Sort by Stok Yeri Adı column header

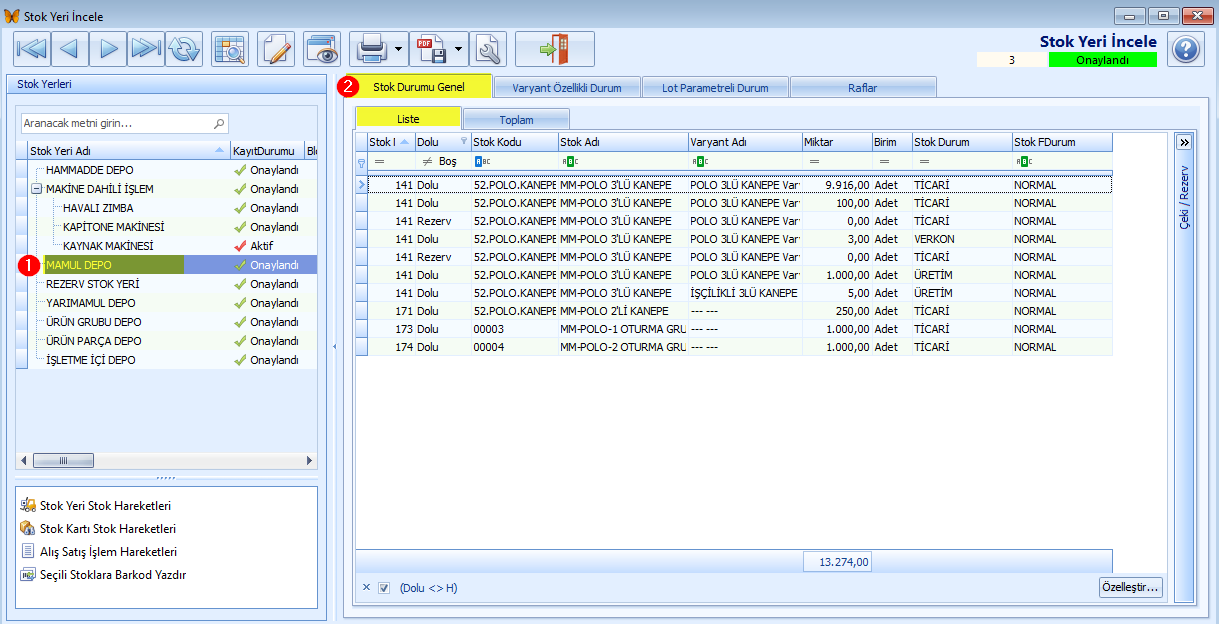tap(127, 151)
